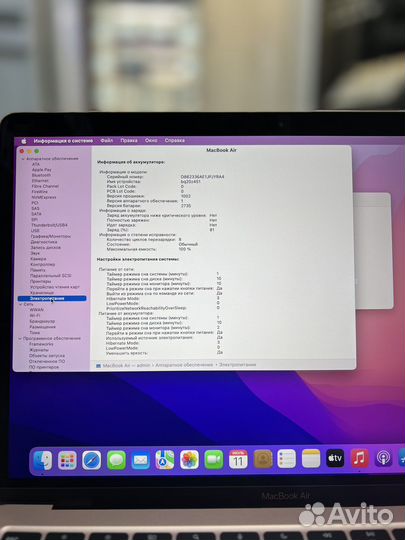This screenshot has height=540, width=405.
Task: Select Frameworks in the sidebar
Action: click(41, 344)
